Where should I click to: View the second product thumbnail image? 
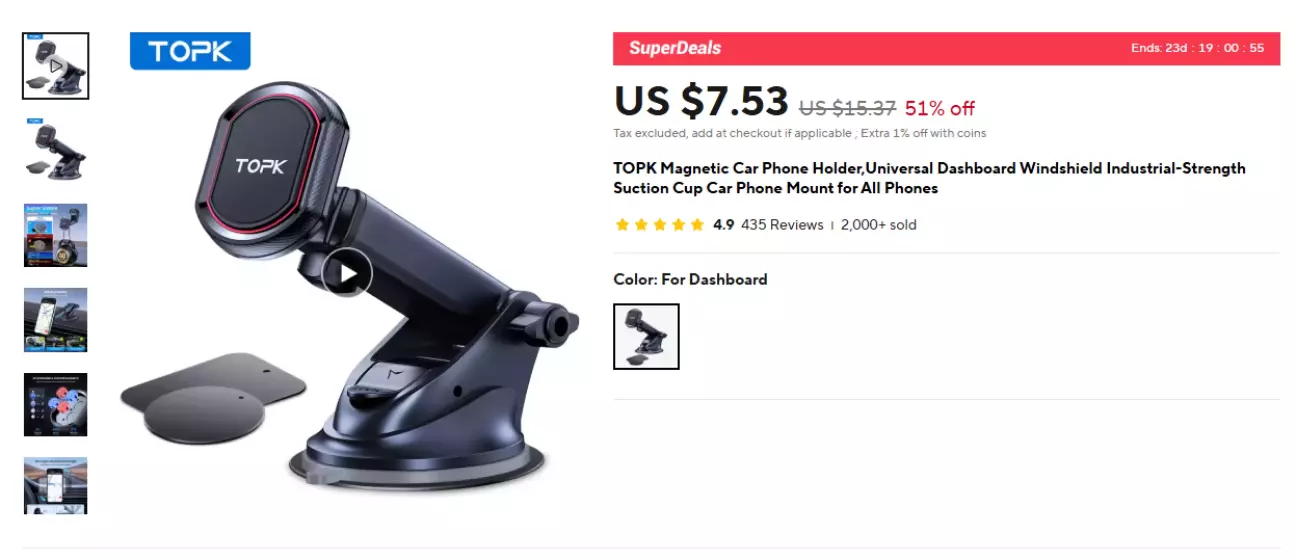[x=56, y=151]
